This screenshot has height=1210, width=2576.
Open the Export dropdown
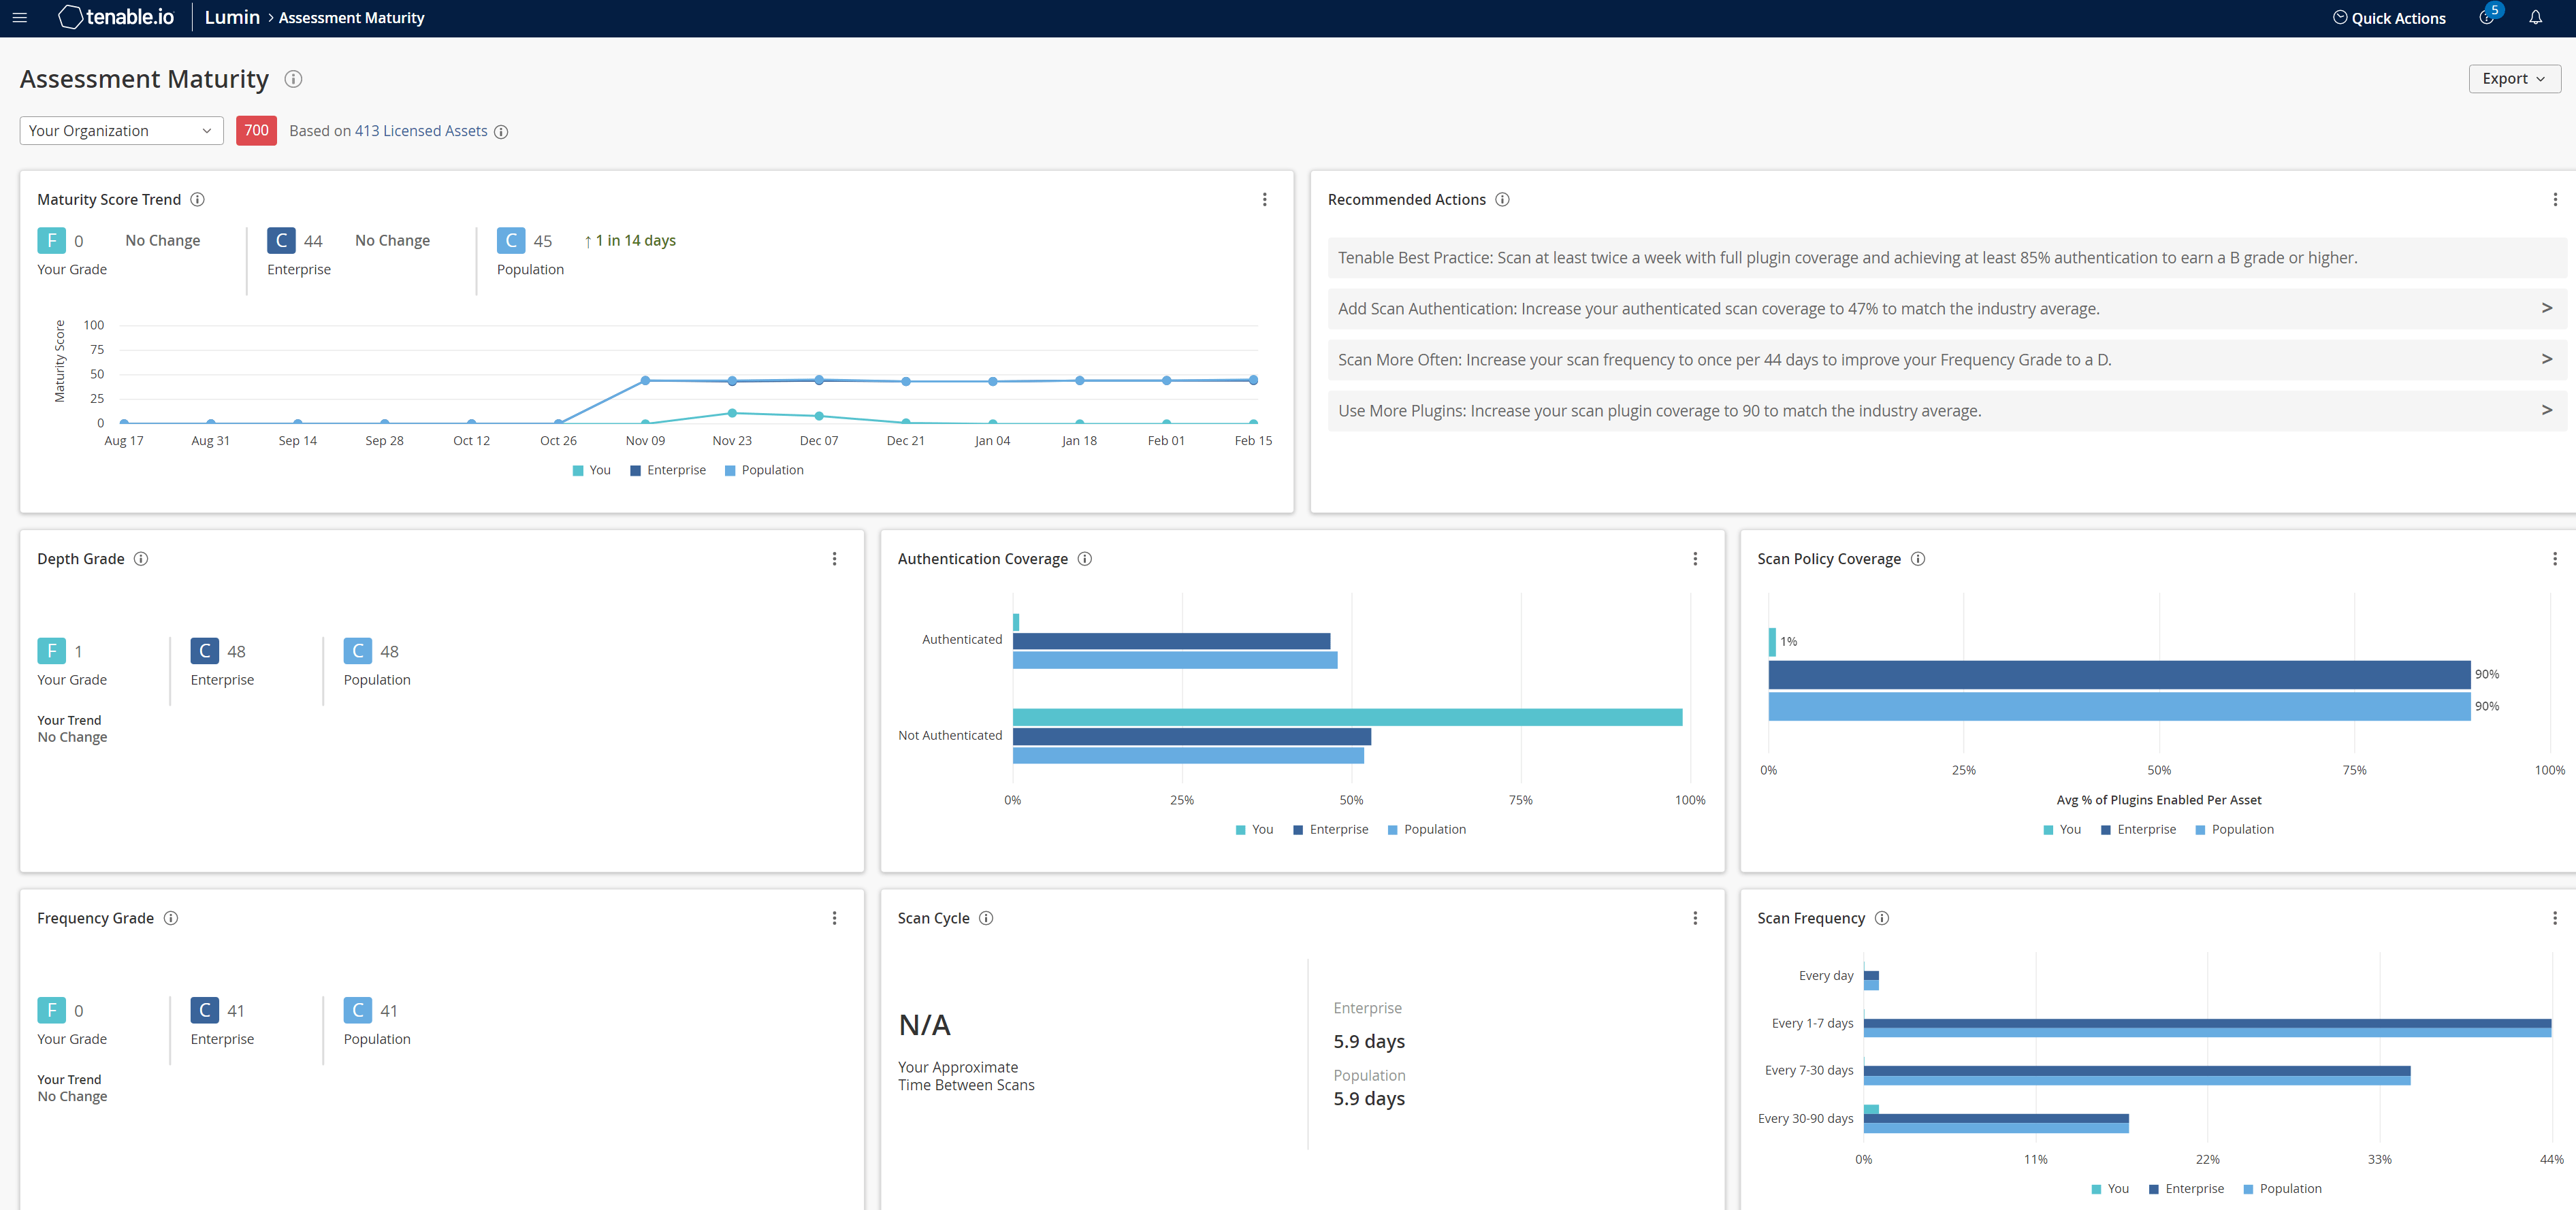click(2513, 78)
